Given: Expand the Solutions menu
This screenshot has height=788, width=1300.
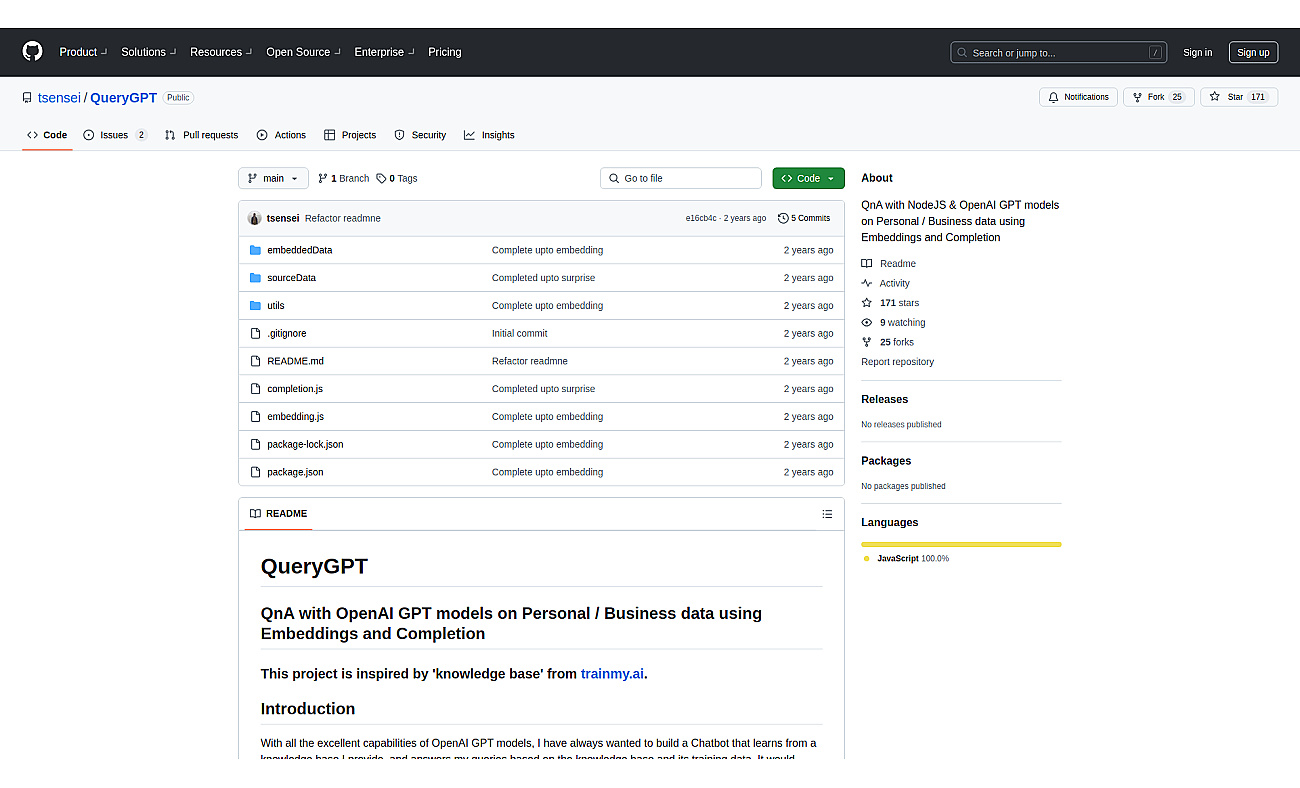Looking at the screenshot, I should tap(148, 52).
